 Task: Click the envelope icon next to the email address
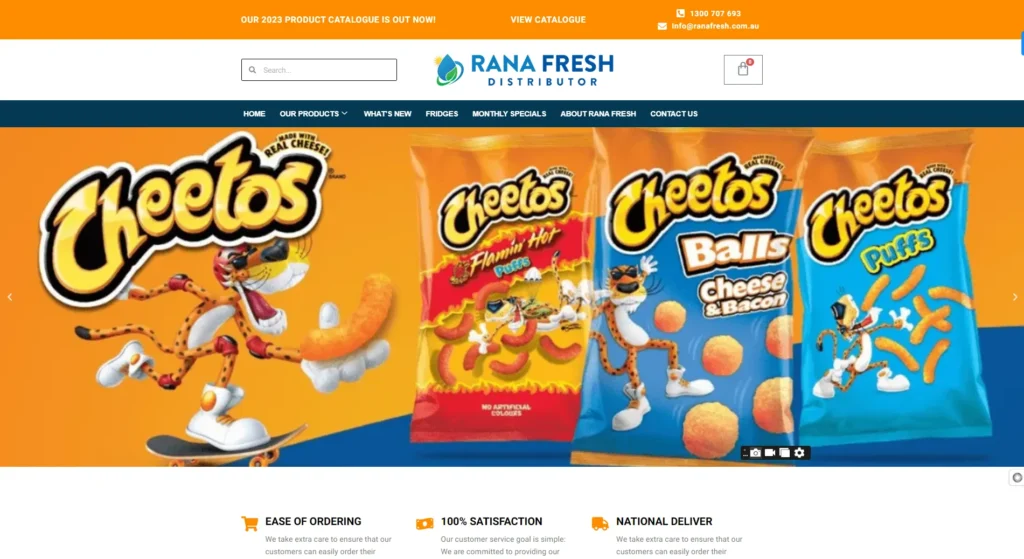point(662,26)
